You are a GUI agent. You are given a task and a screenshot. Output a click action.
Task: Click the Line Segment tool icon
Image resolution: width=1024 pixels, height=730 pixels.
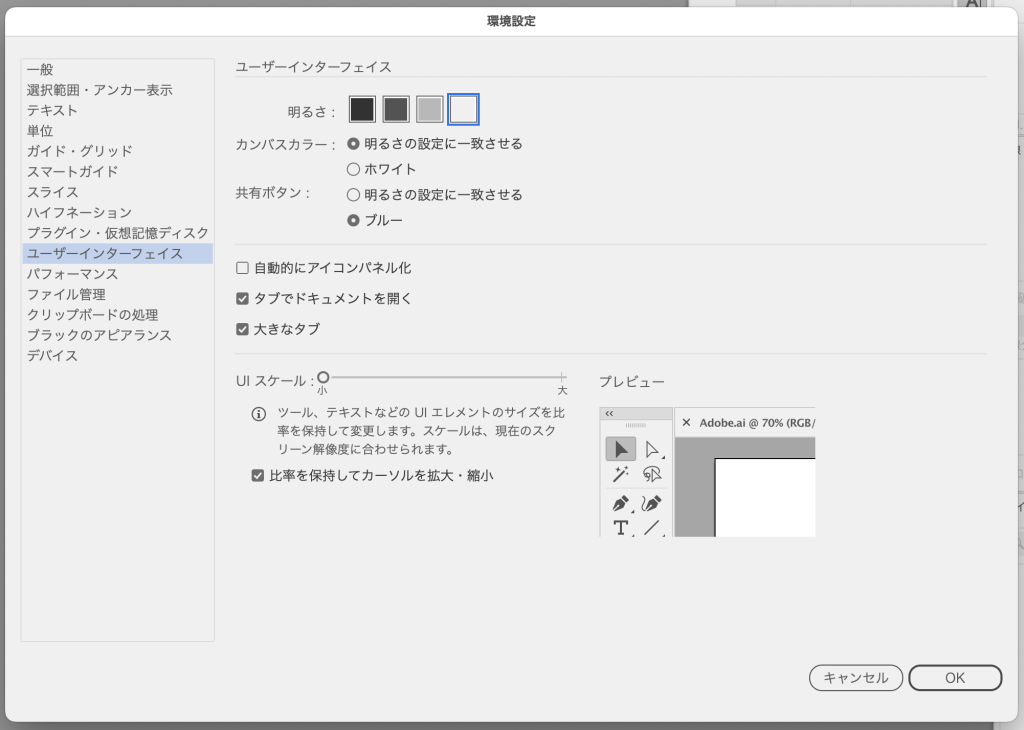point(653,528)
